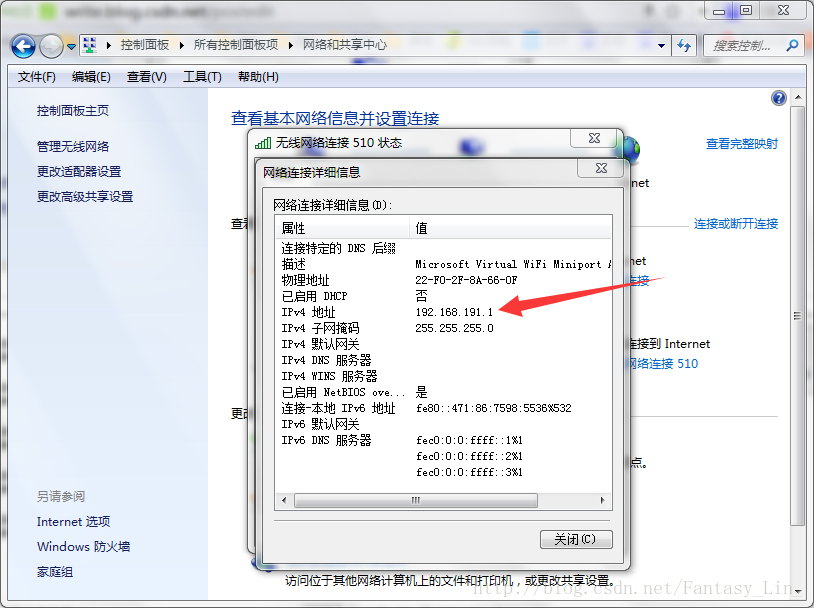This screenshot has height=608, width=814.
Task: Close the 网络连接详细信息 dialog with X
Action: pyautogui.click(x=601, y=168)
